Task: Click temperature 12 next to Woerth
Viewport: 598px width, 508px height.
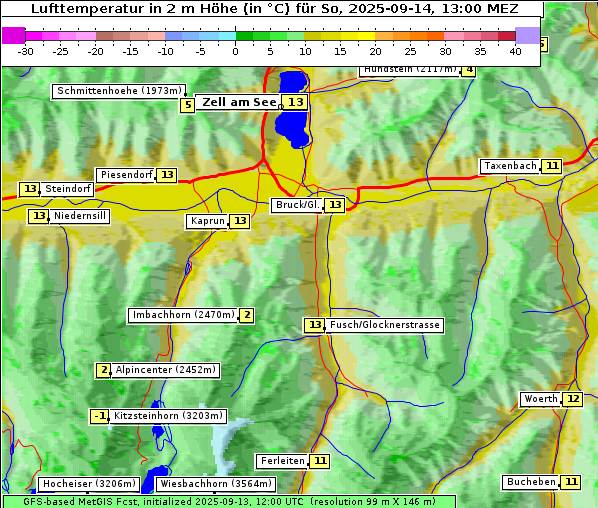Action: 572,399
